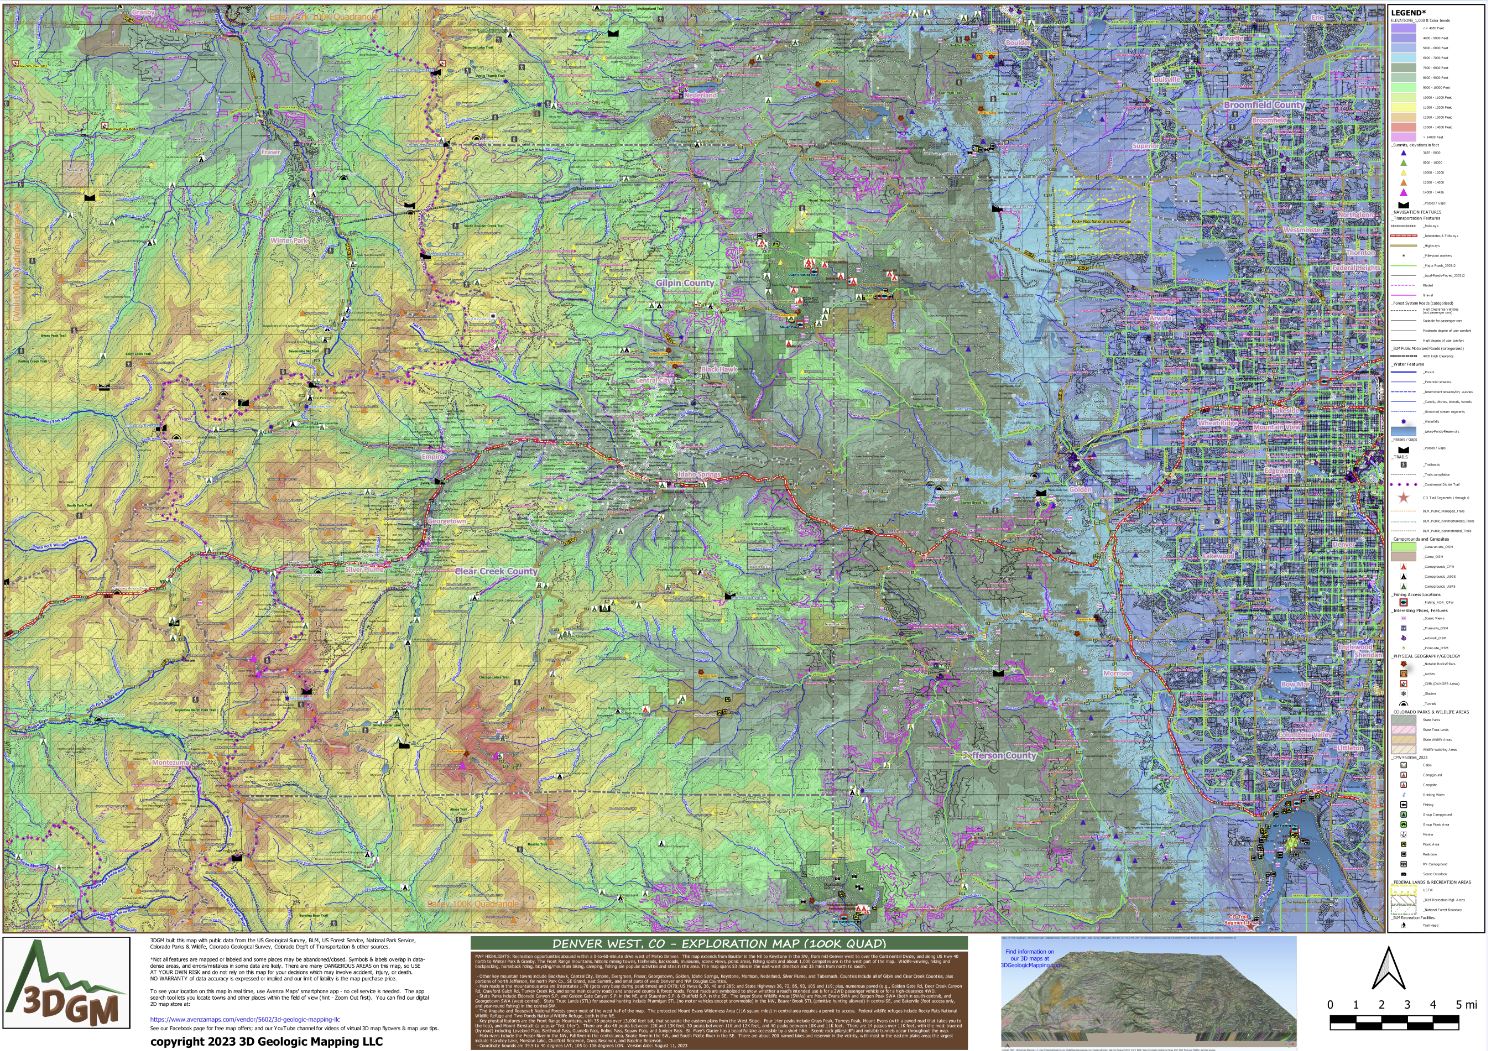Click the Arvada city label
1488x1051 pixels.
click(x=1161, y=318)
